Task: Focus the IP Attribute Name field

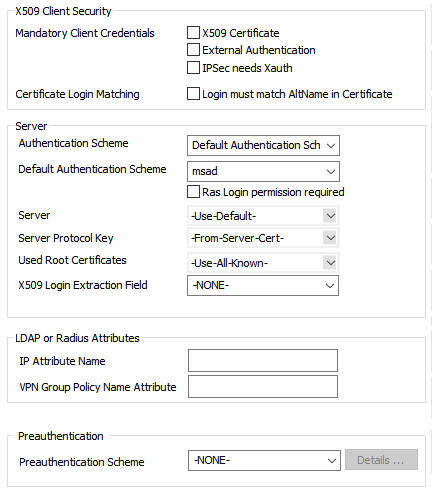Action: [263, 360]
